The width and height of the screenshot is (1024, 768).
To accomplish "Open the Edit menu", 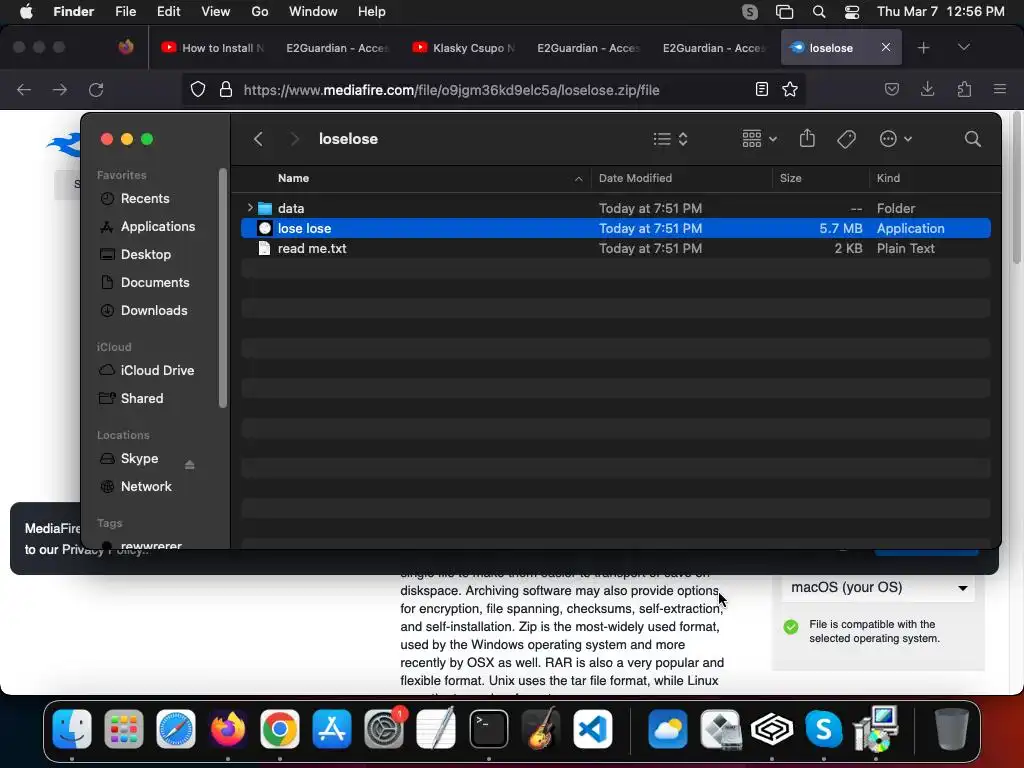I will (168, 12).
